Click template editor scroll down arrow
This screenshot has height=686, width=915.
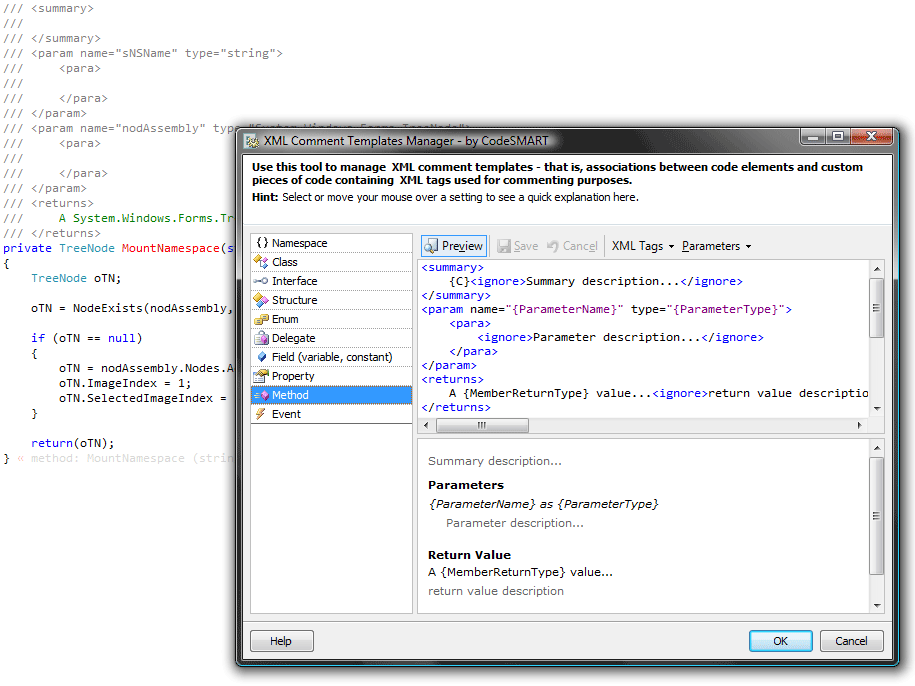(876, 408)
